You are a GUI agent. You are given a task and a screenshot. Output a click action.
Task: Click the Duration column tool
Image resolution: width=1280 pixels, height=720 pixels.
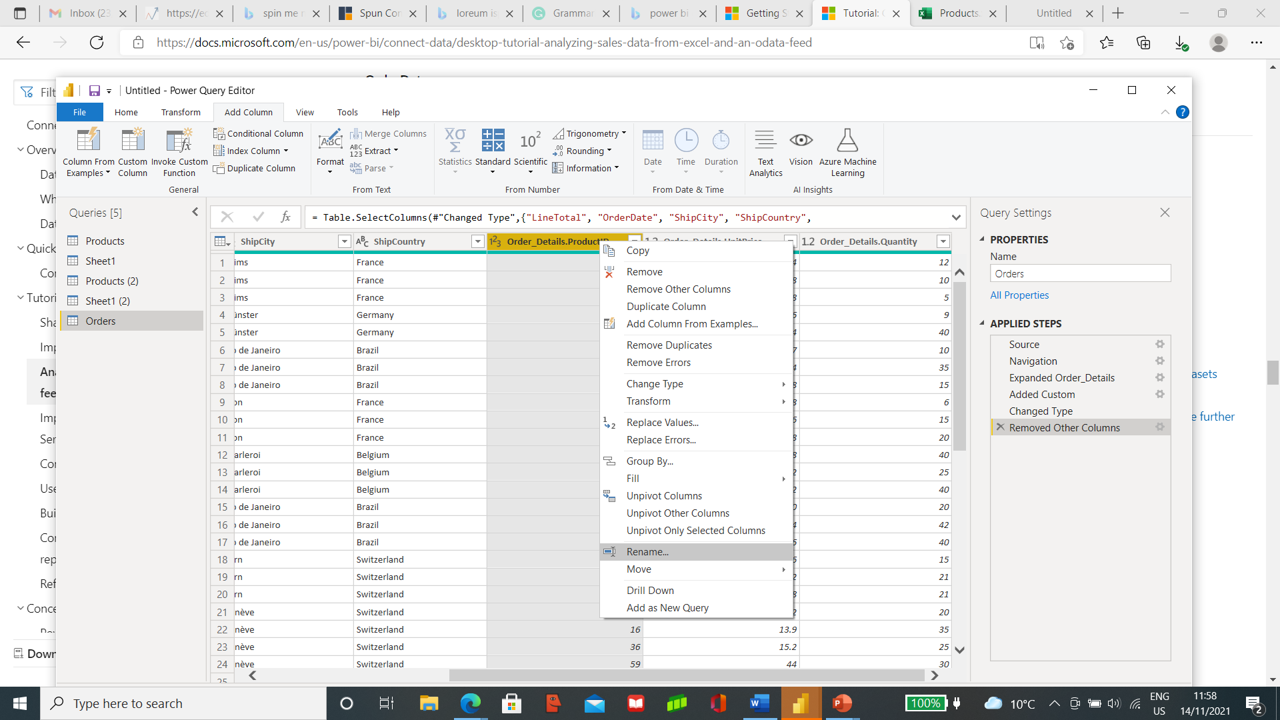[721, 150]
